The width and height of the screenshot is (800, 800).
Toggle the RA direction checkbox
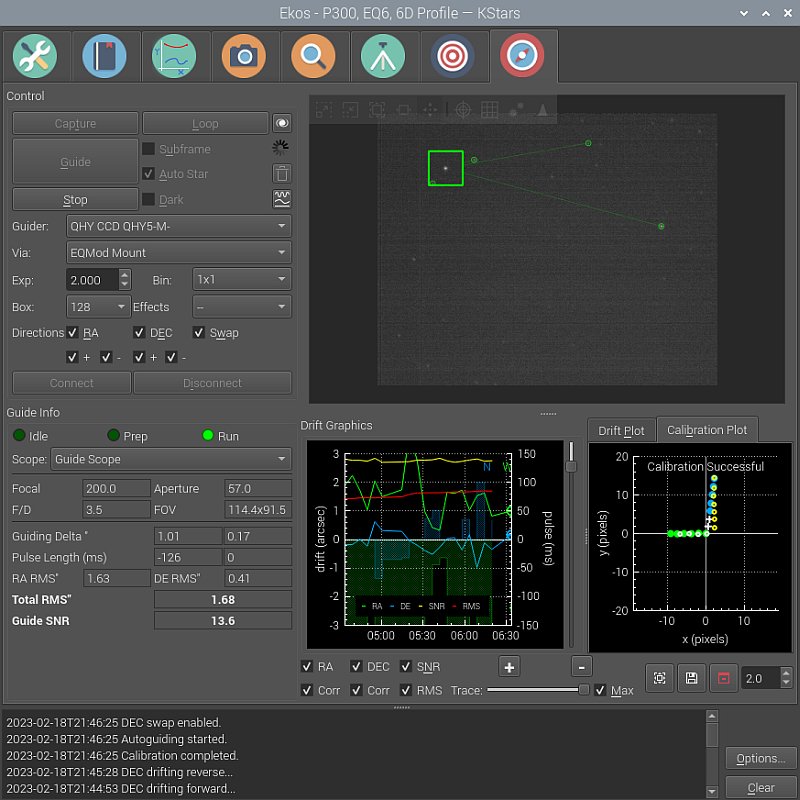[x=72, y=333]
